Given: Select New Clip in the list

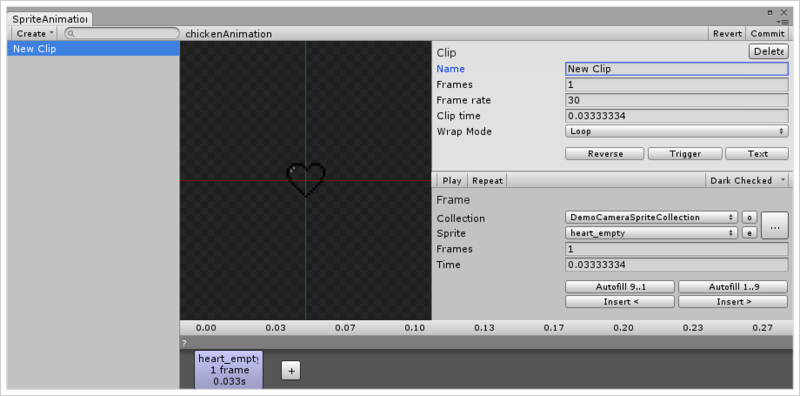Looking at the screenshot, I should 93,49.
